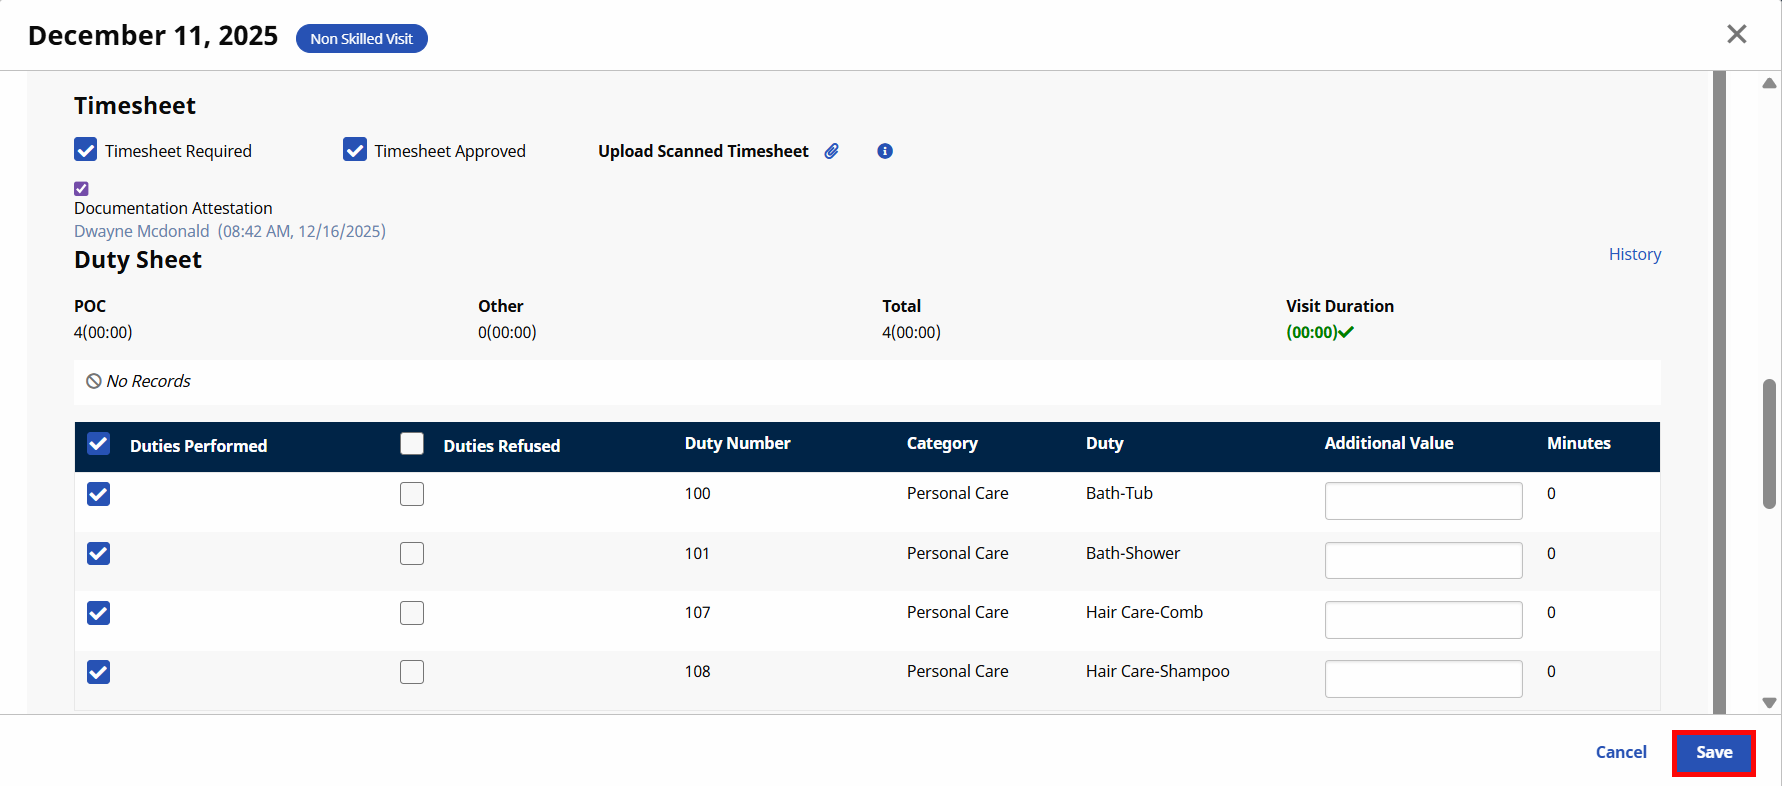This screenshot has height=786, width=1782.
Task: Open the Duty Sheet History link
Action: [x=1634, y=254]
